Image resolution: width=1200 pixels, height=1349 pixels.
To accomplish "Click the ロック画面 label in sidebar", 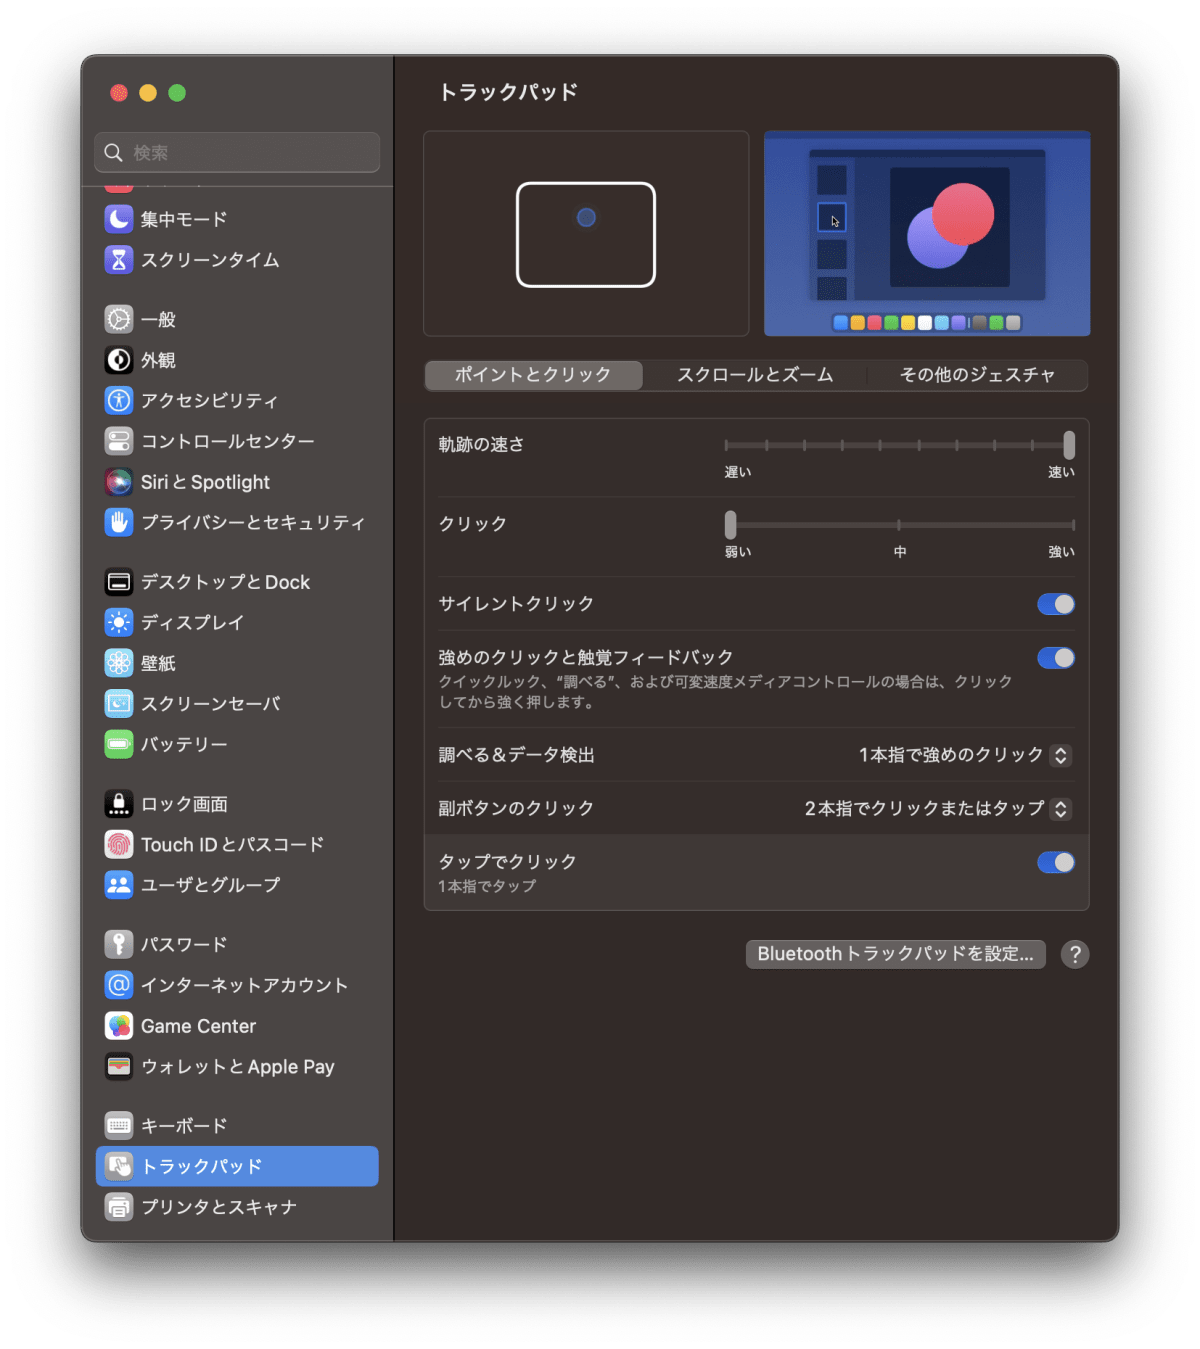I will coord(184,804).
